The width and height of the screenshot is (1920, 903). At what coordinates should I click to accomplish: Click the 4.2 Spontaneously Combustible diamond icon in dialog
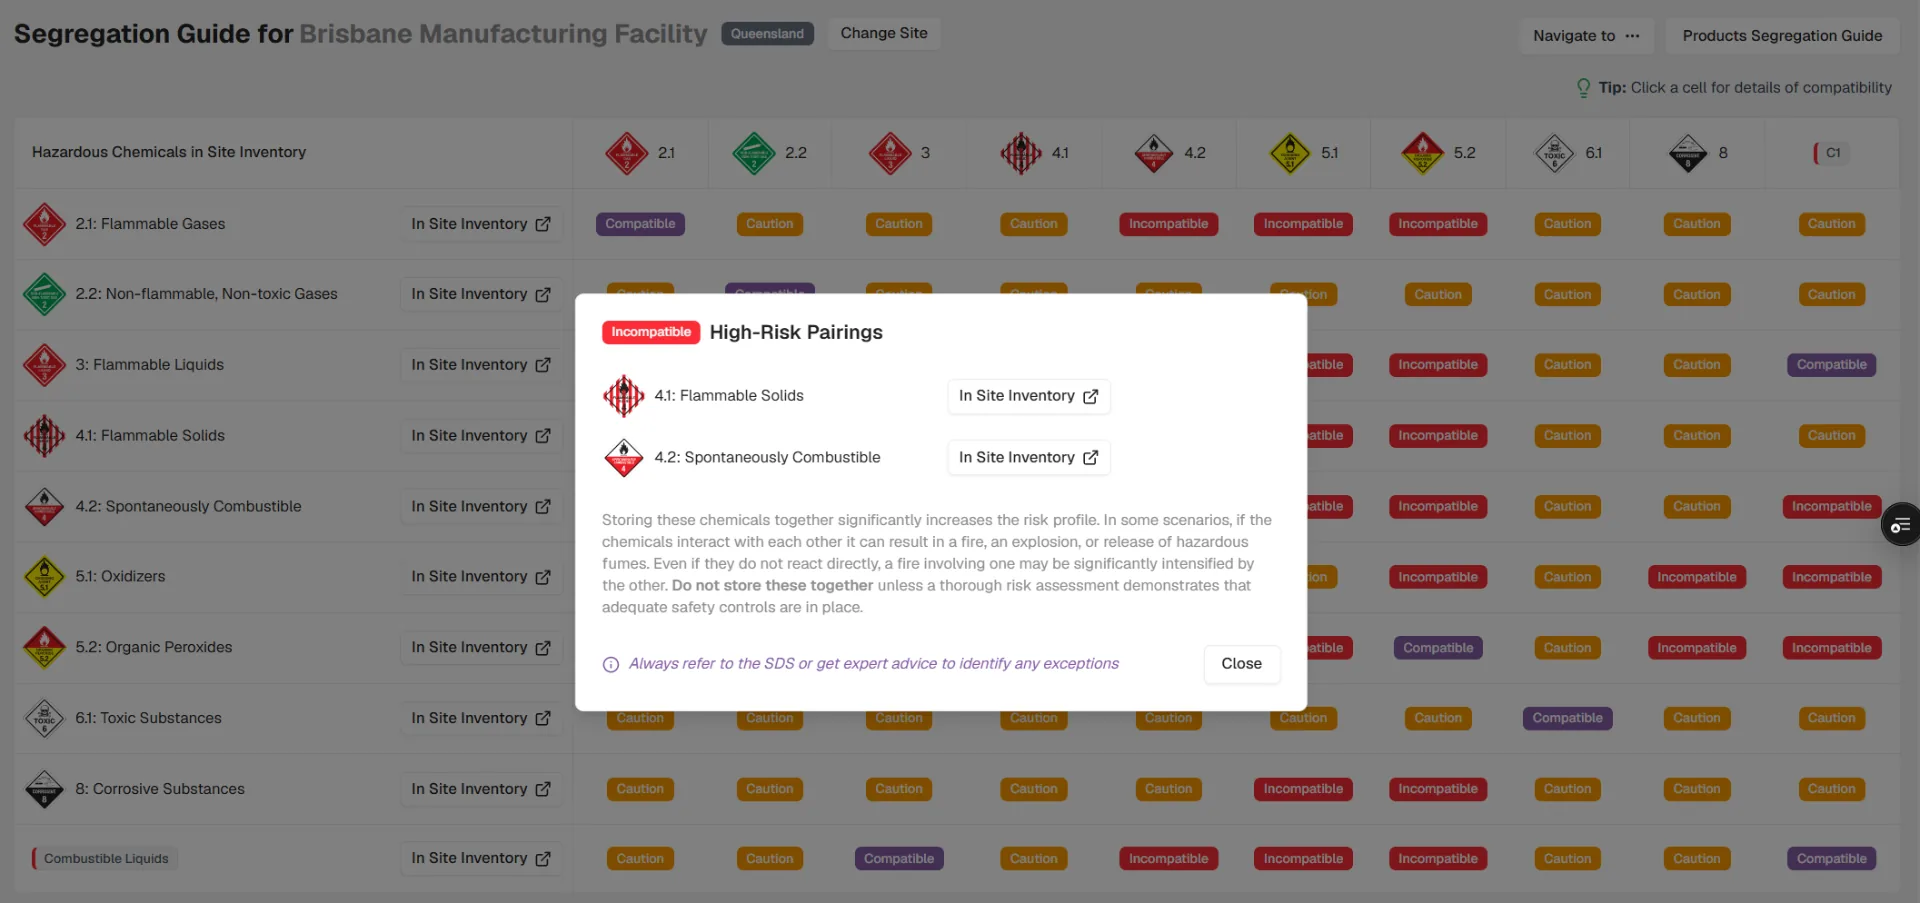point(623,458)
